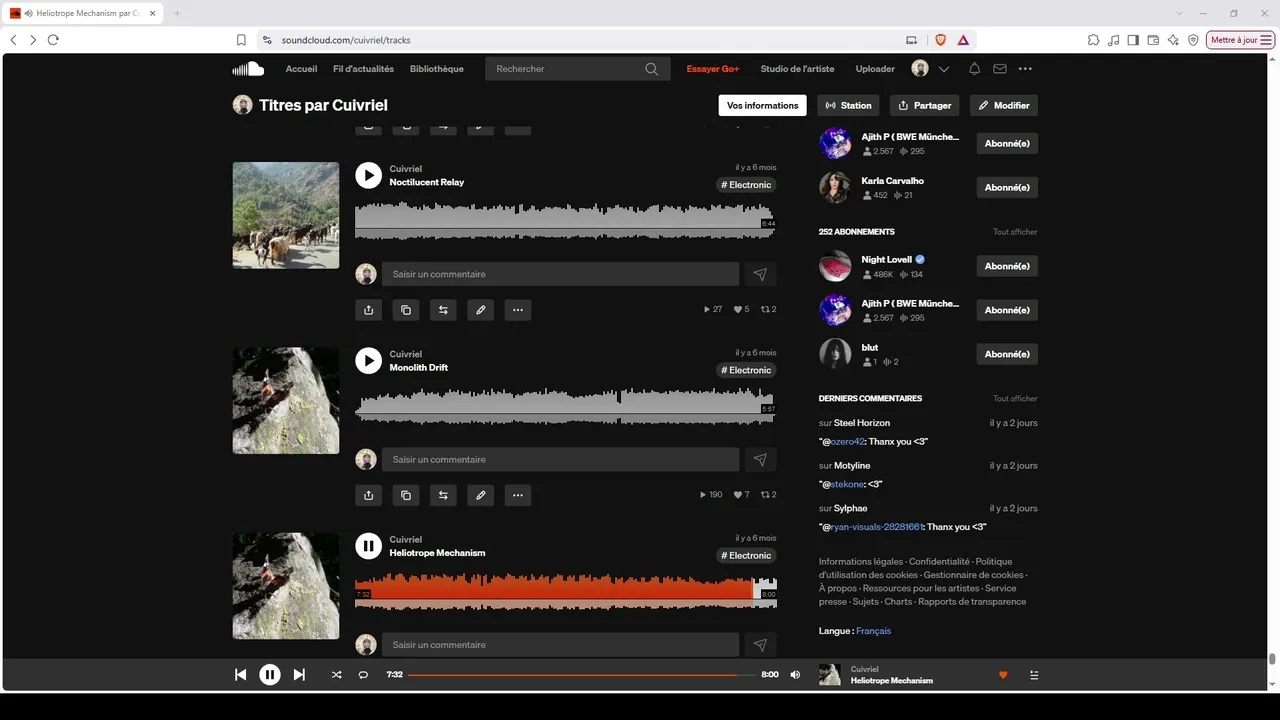Share the Monolith Drift track
Image resolution: width=1280 pixels, height=720 pixels.
pyautogui.click(x=368, y=495)
